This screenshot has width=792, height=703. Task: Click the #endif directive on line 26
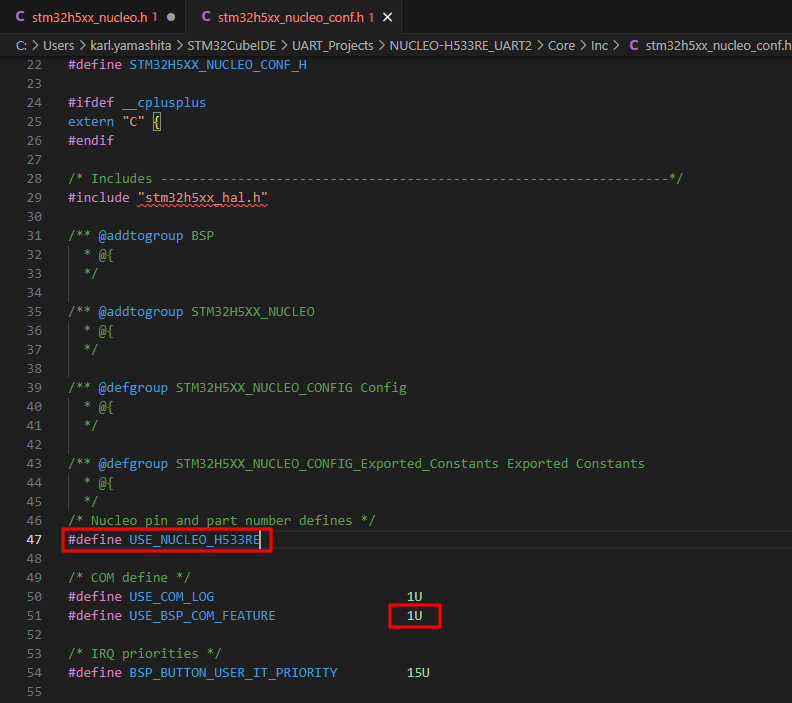click(91, 140)
